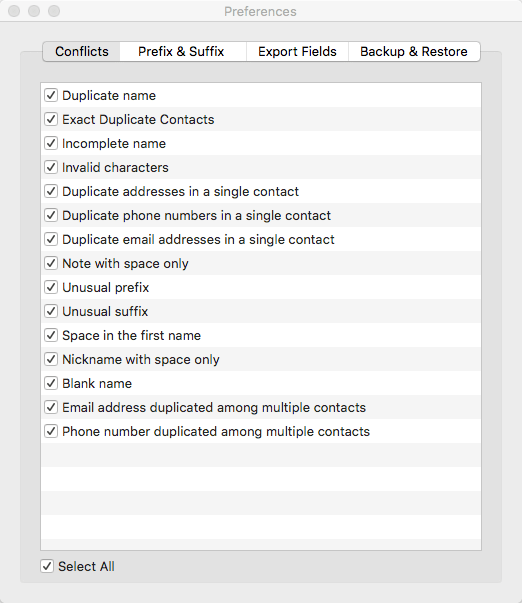Screen dimensions: 522x603
Task: Disable the Unusual suffix check
Action: click(x=51, y=311)
